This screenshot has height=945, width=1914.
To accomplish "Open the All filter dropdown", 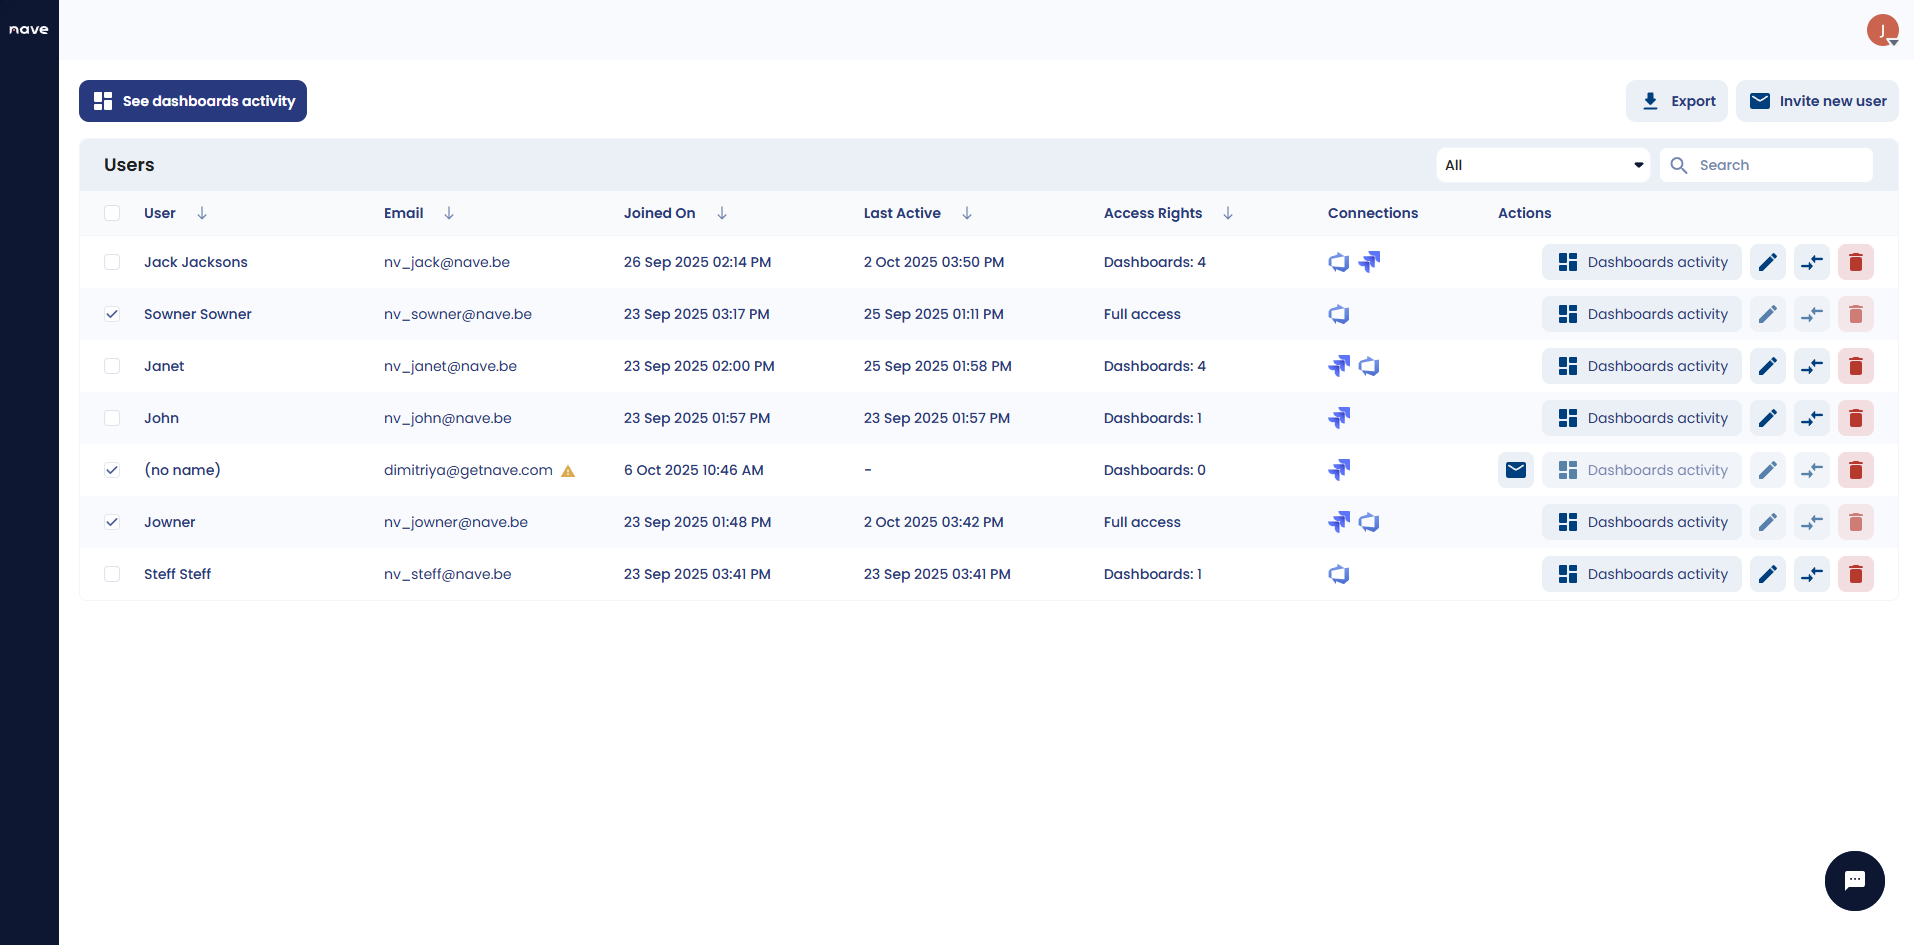I will [x=1543, y=164].
